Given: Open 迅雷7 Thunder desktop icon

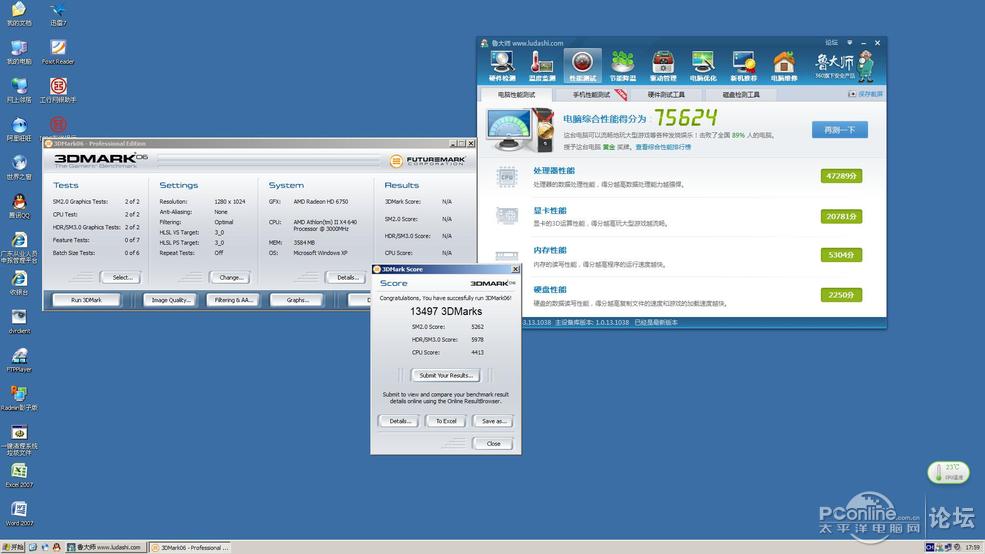Looking at the screenshot, I should coord(58,14).
